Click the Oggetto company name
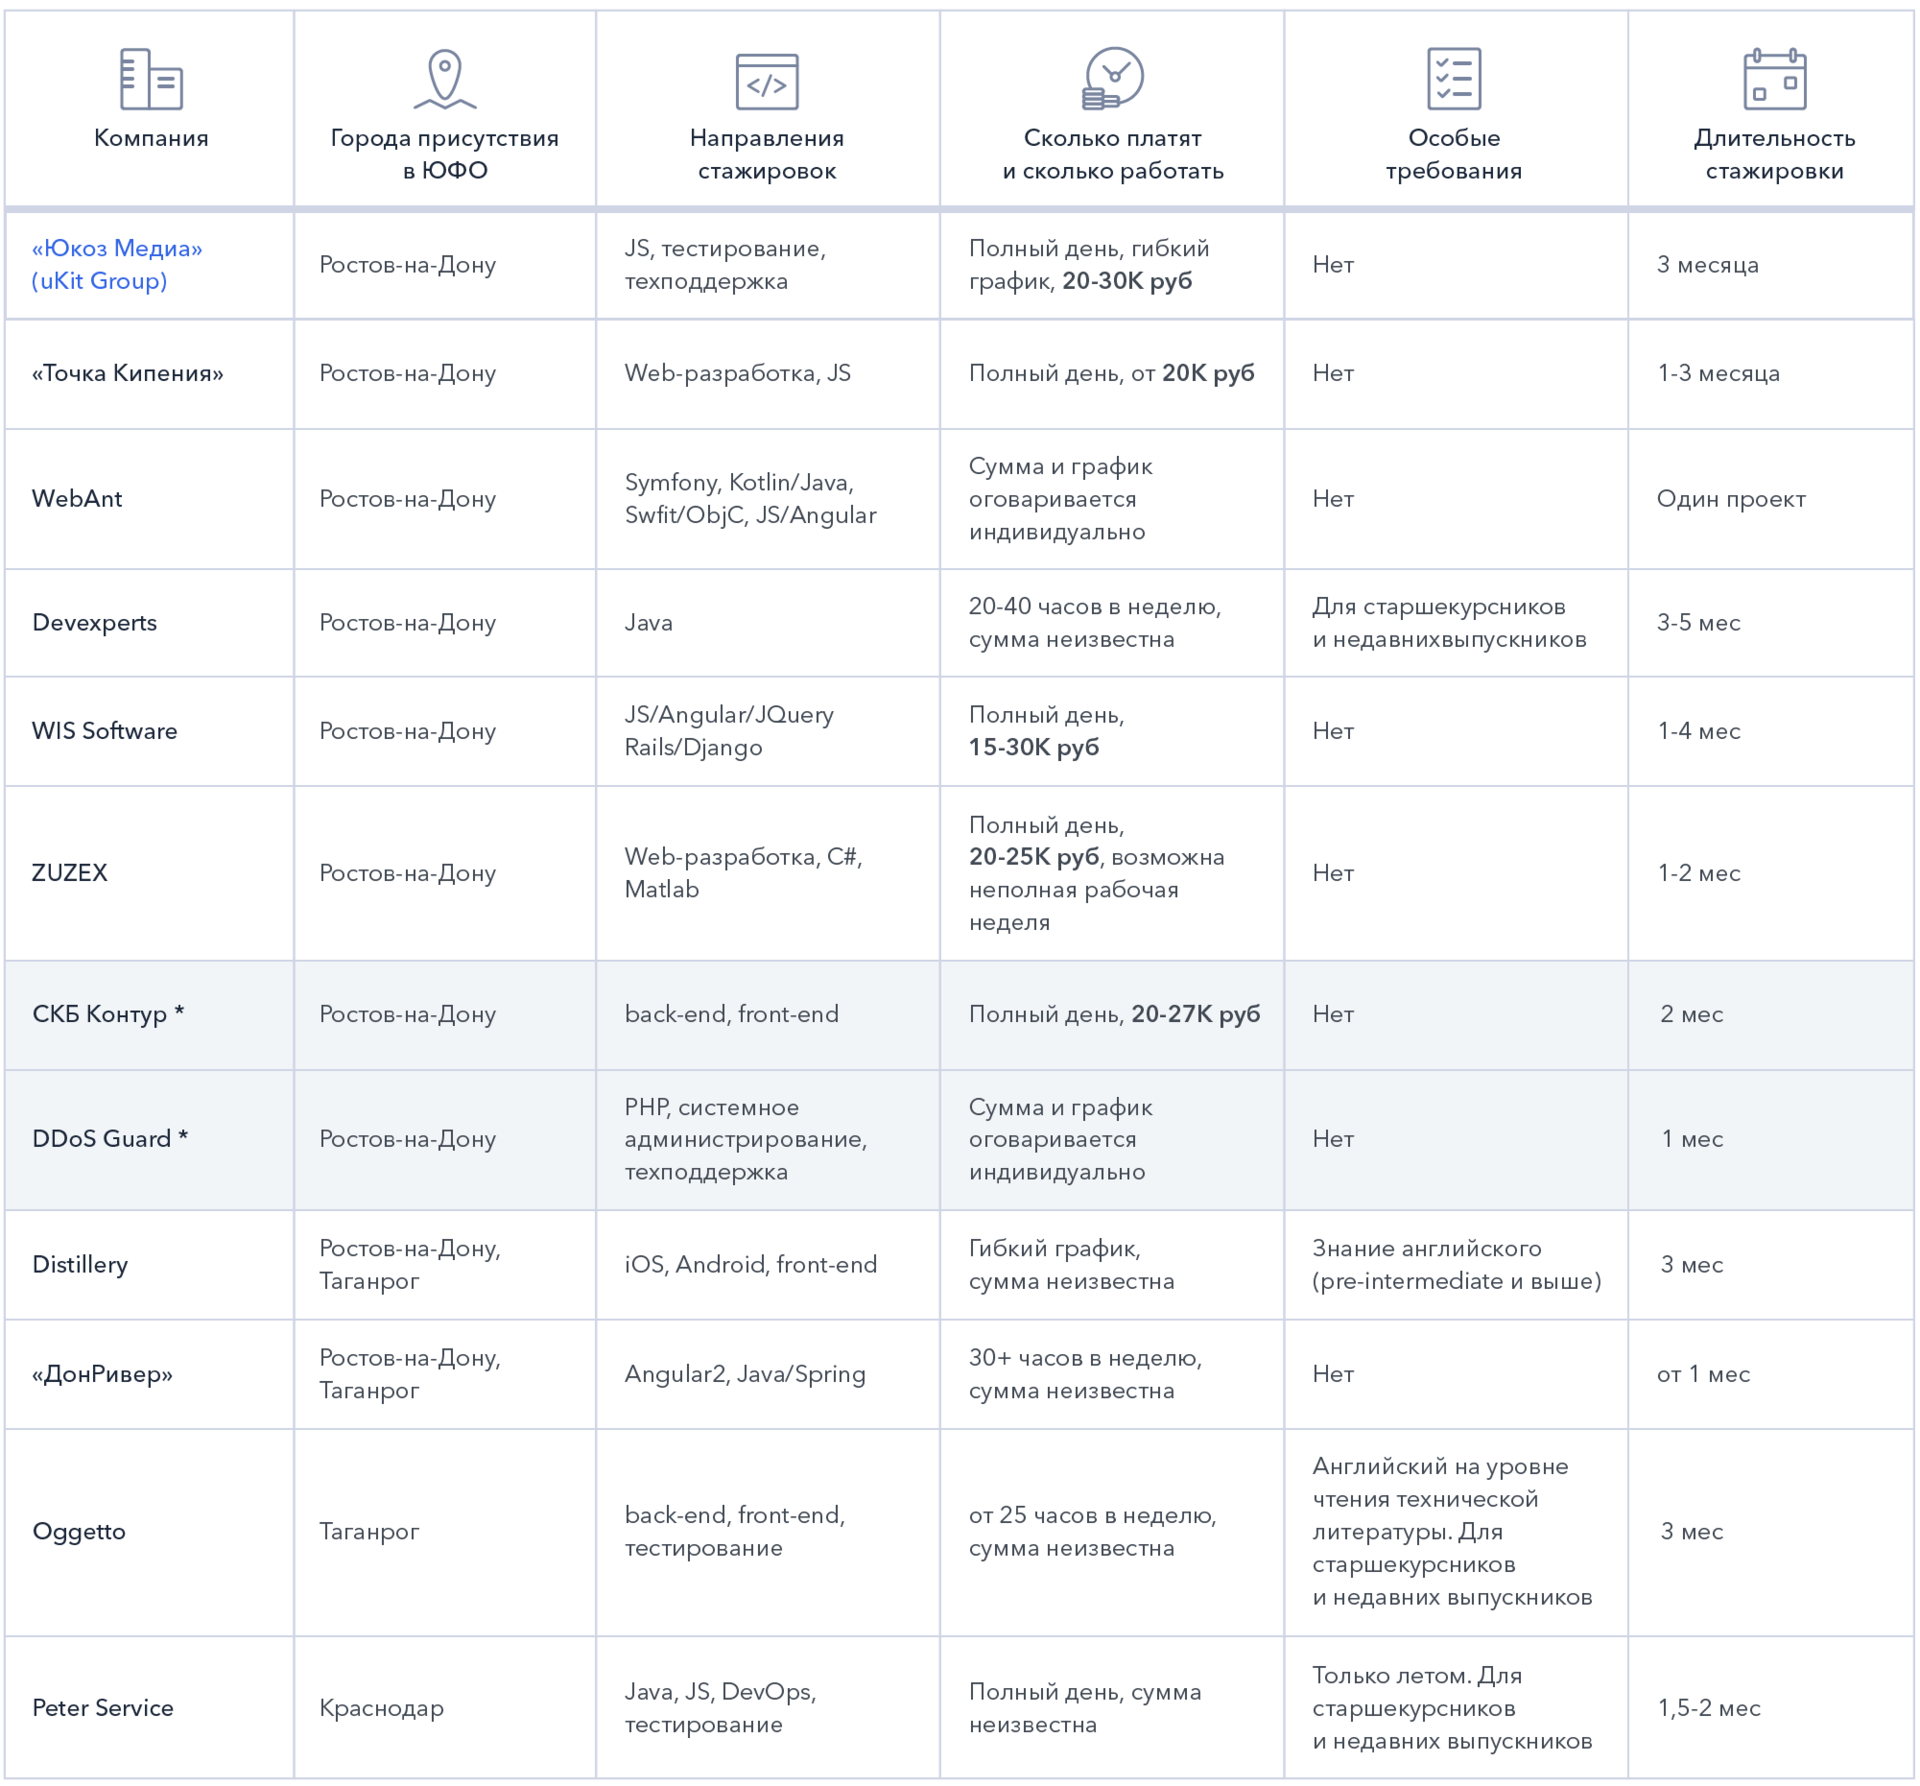Screen dimensions: 1920x1786 click(x=79, y=1531)
